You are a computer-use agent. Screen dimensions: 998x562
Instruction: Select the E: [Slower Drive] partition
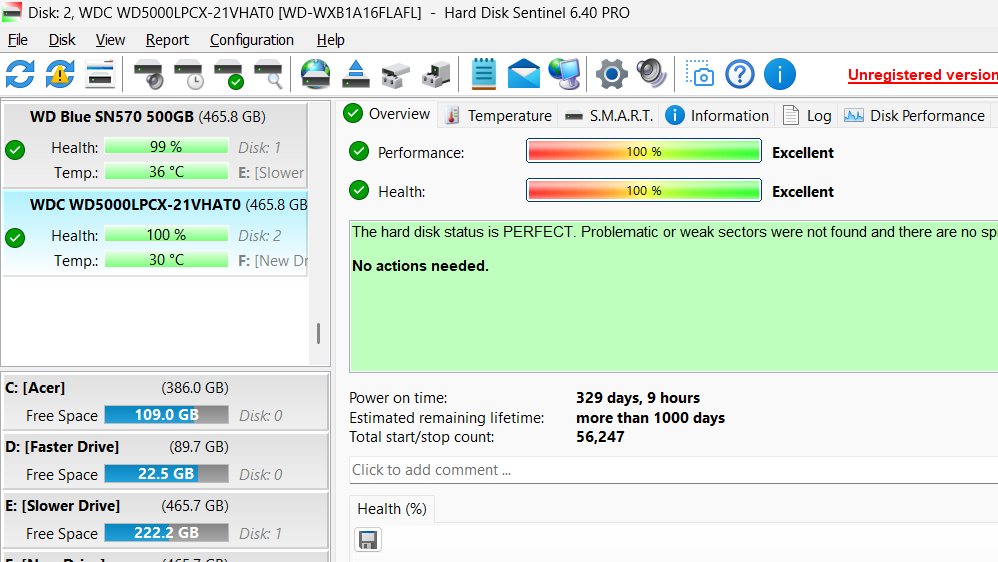165,519
